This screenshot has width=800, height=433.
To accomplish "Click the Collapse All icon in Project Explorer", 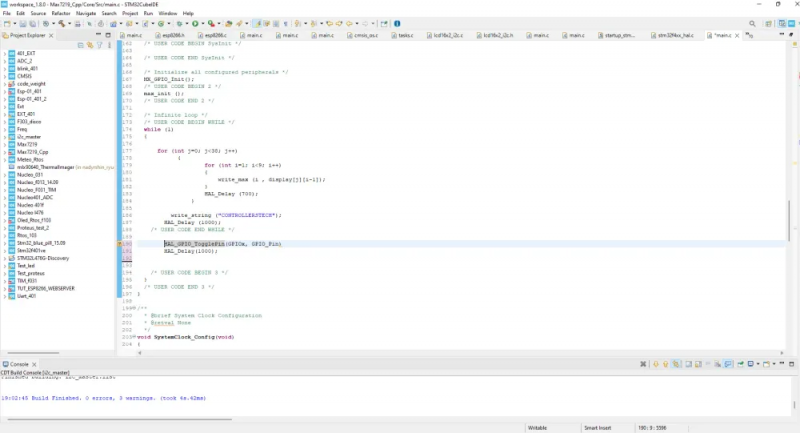I will click(80, 45).
